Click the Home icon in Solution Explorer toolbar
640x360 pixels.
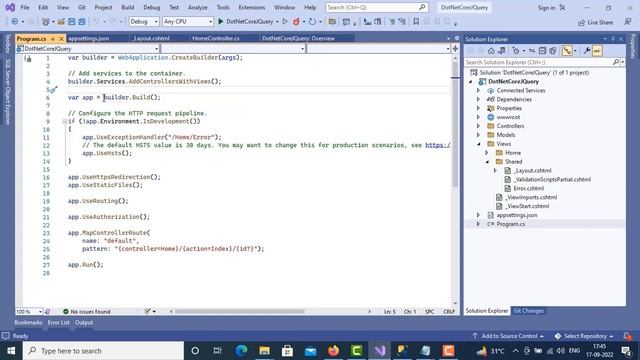coord(491,51)
